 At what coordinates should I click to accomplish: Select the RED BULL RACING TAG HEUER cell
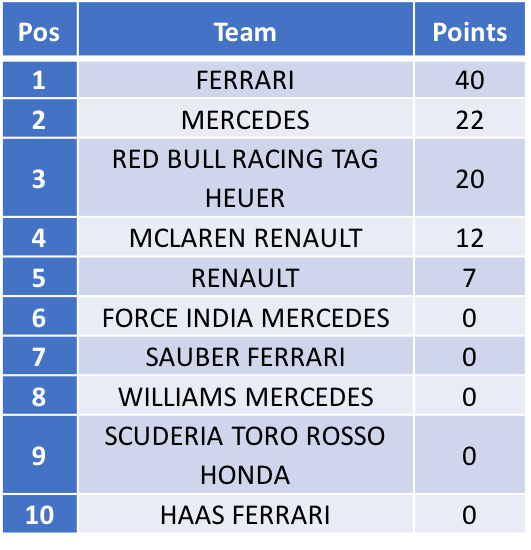click(x=246, y=177)
